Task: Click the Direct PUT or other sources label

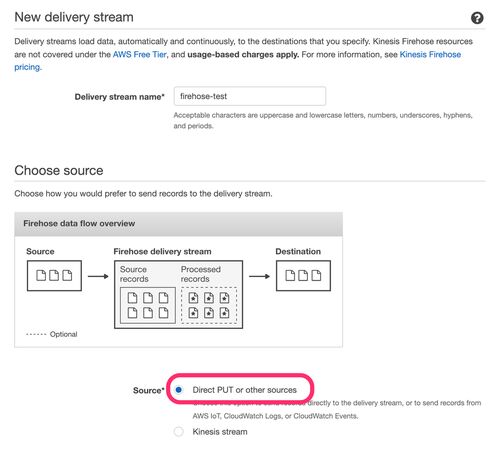Action: [244, 390]
